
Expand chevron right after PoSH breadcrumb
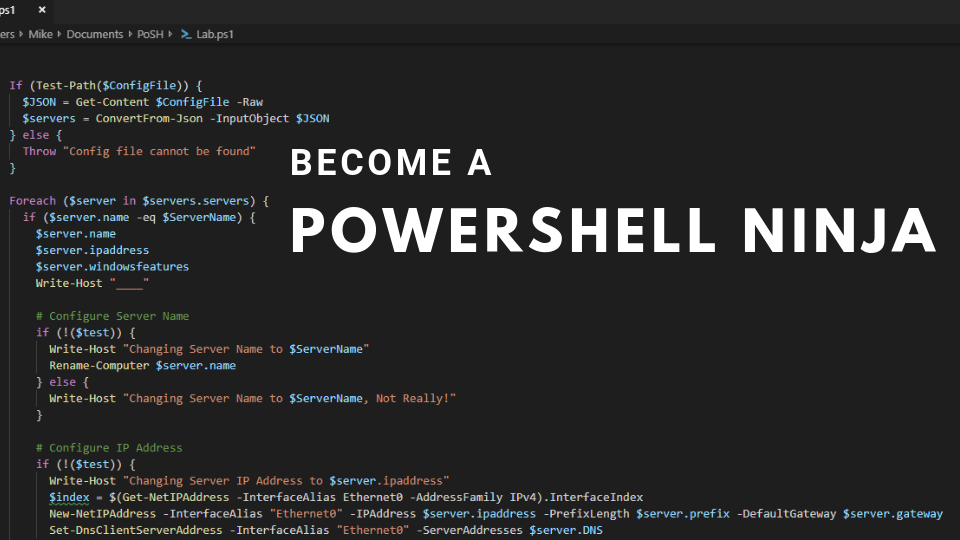[172, 34]
